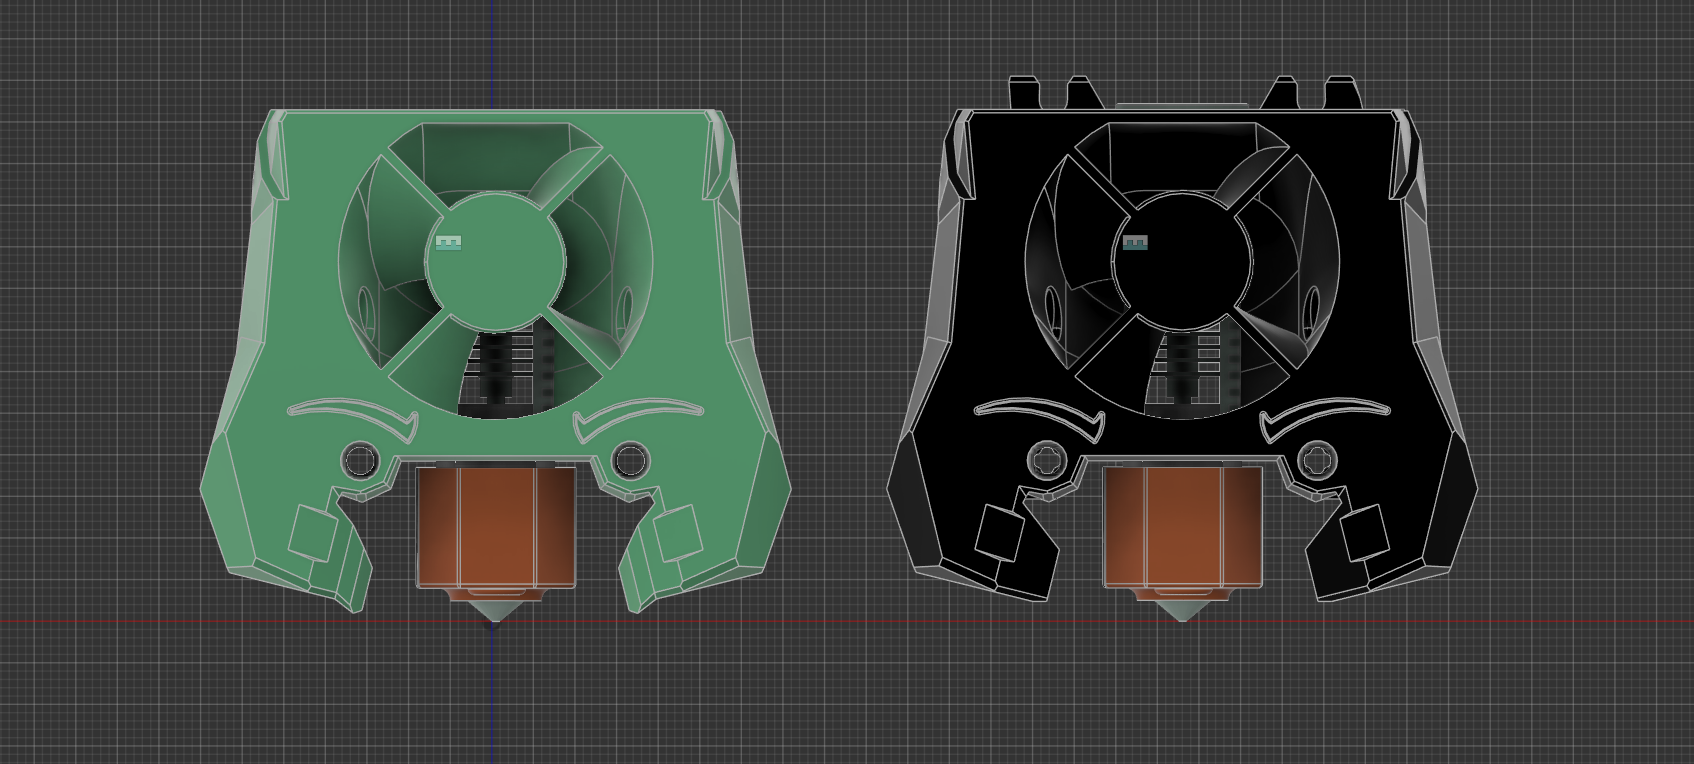
Task: Pick the orange heater block under black shroud
Action: click(x=1182, y=527)
